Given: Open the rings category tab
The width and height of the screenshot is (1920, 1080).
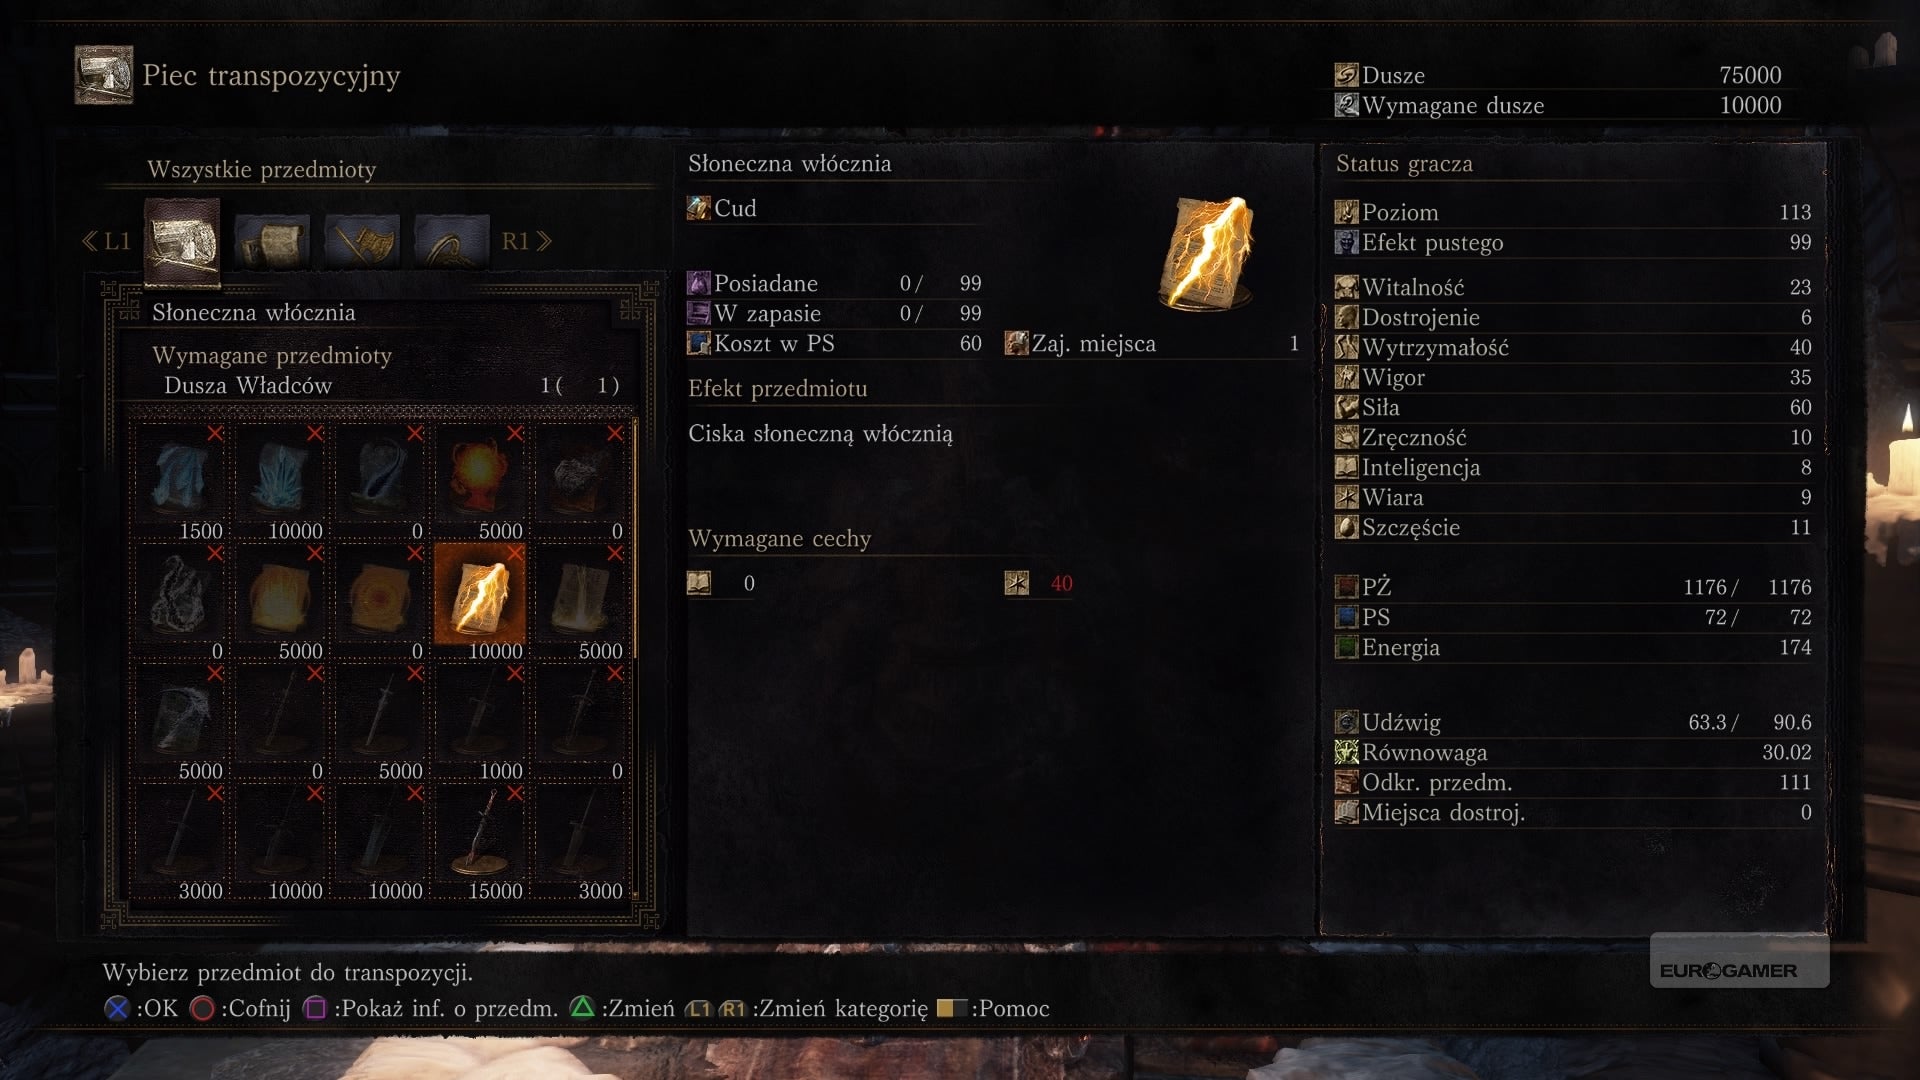Looking at the screenshot, I should point(452,241).
